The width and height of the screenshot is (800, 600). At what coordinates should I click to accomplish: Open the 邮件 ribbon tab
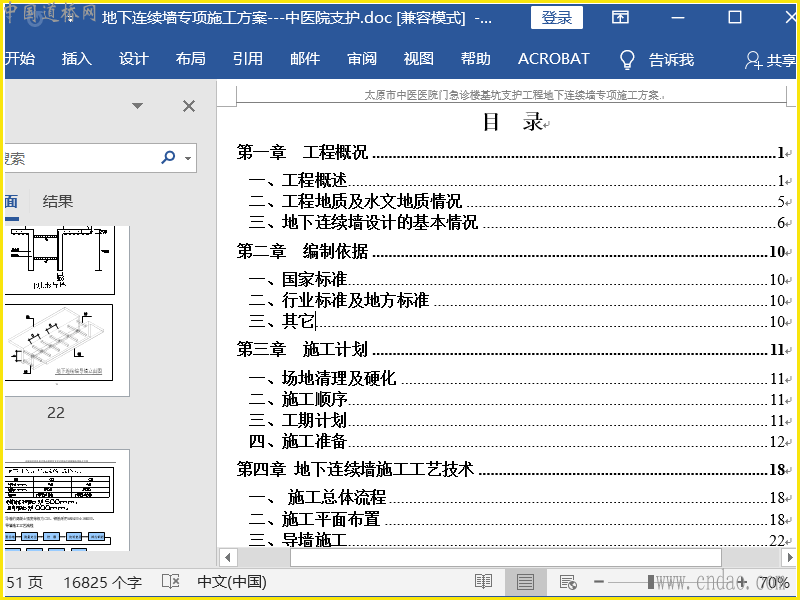tap(305, 59)
